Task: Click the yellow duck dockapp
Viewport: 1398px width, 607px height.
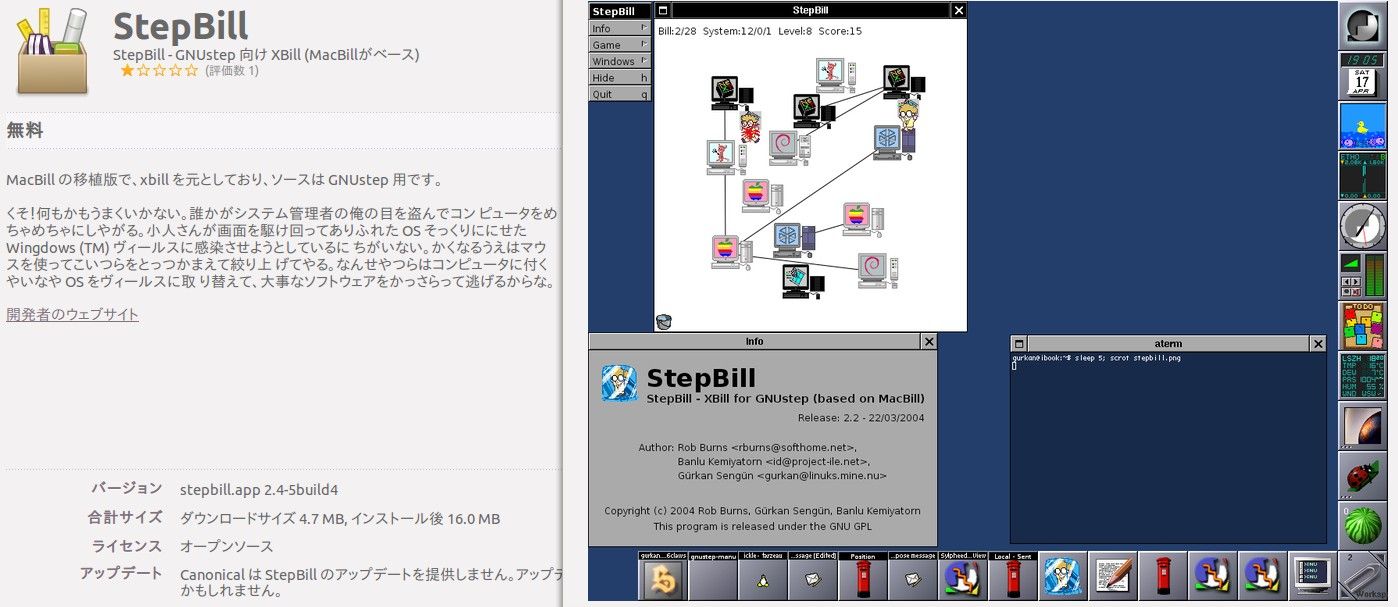Action: [1362, 125]
